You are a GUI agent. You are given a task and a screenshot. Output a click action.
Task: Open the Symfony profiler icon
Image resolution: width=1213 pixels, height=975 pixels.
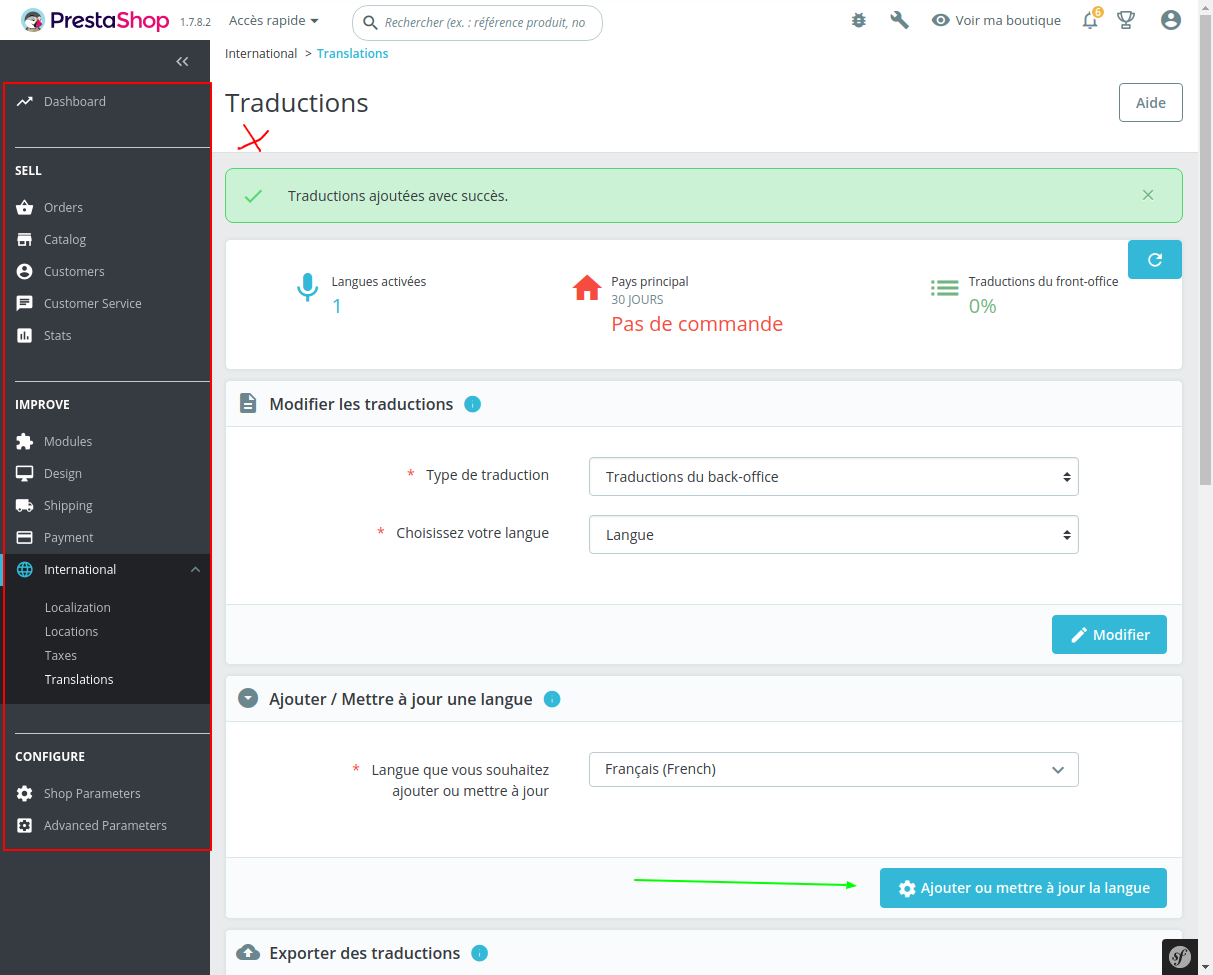(x=1180, y=956)
